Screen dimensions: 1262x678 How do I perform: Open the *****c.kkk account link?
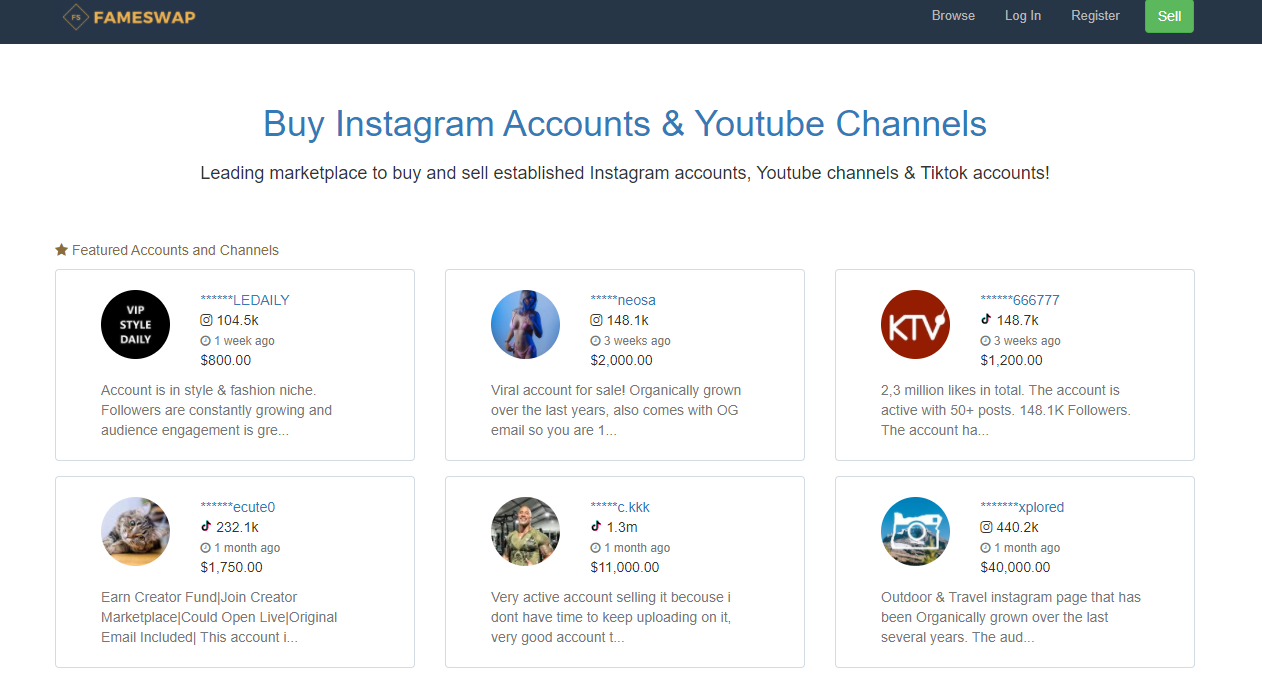(x=620, y=507)
